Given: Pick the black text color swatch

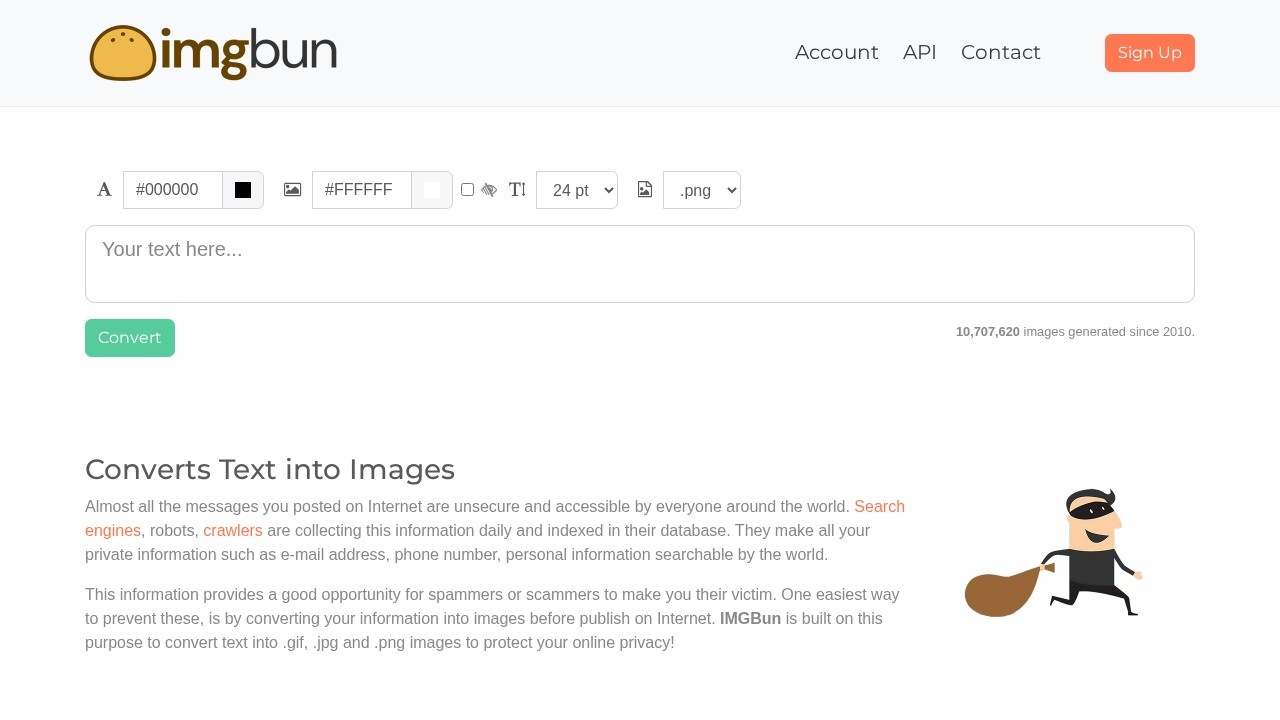Looking at the screenshot, I should (243, 190).
